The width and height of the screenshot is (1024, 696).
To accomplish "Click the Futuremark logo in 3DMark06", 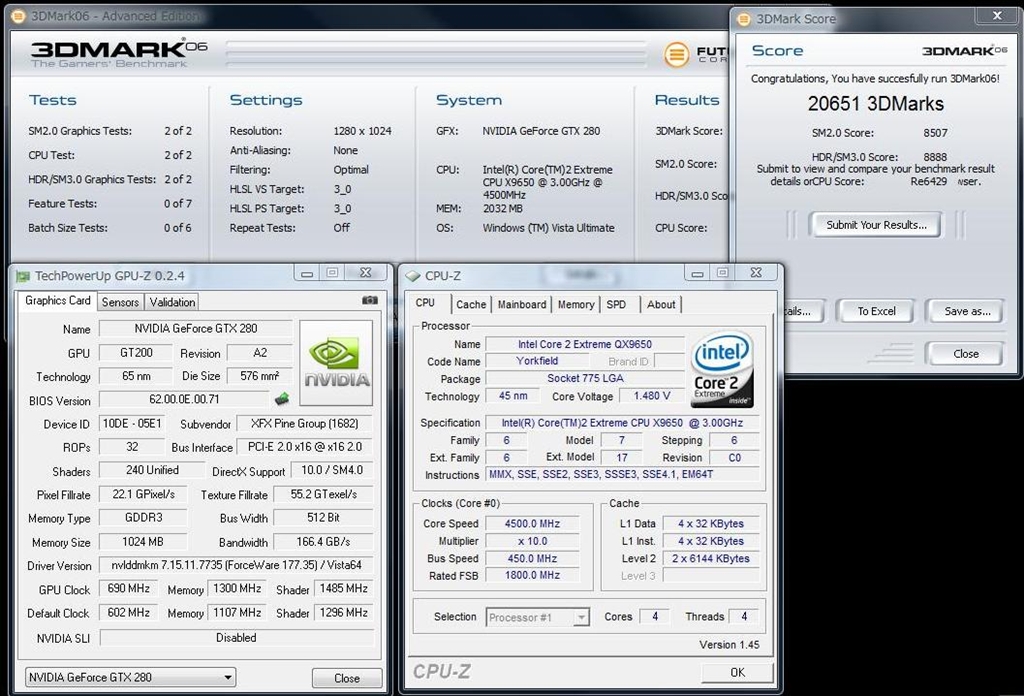I will pyautogui.click(x=677, y=54).
